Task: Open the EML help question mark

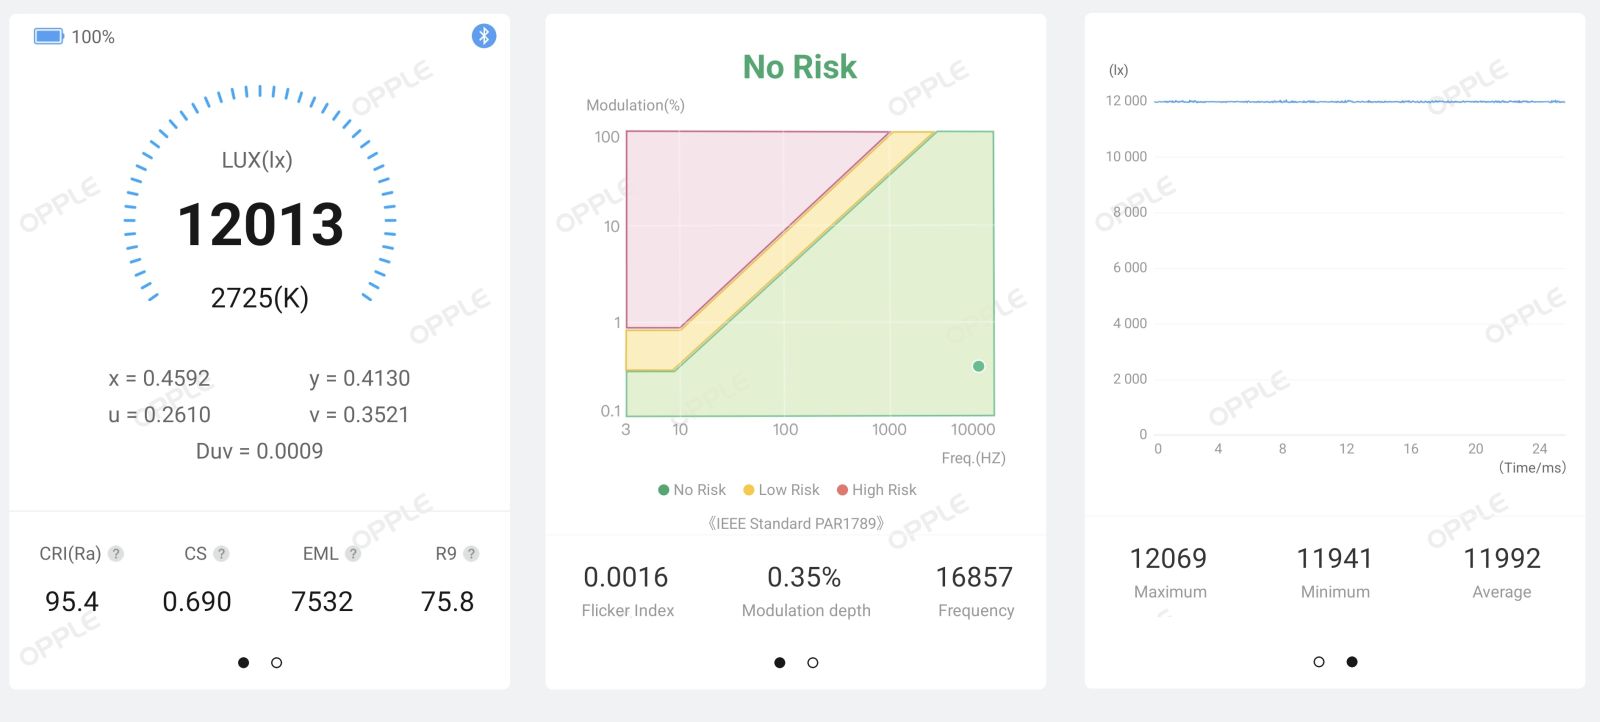Action: point(353,554)
